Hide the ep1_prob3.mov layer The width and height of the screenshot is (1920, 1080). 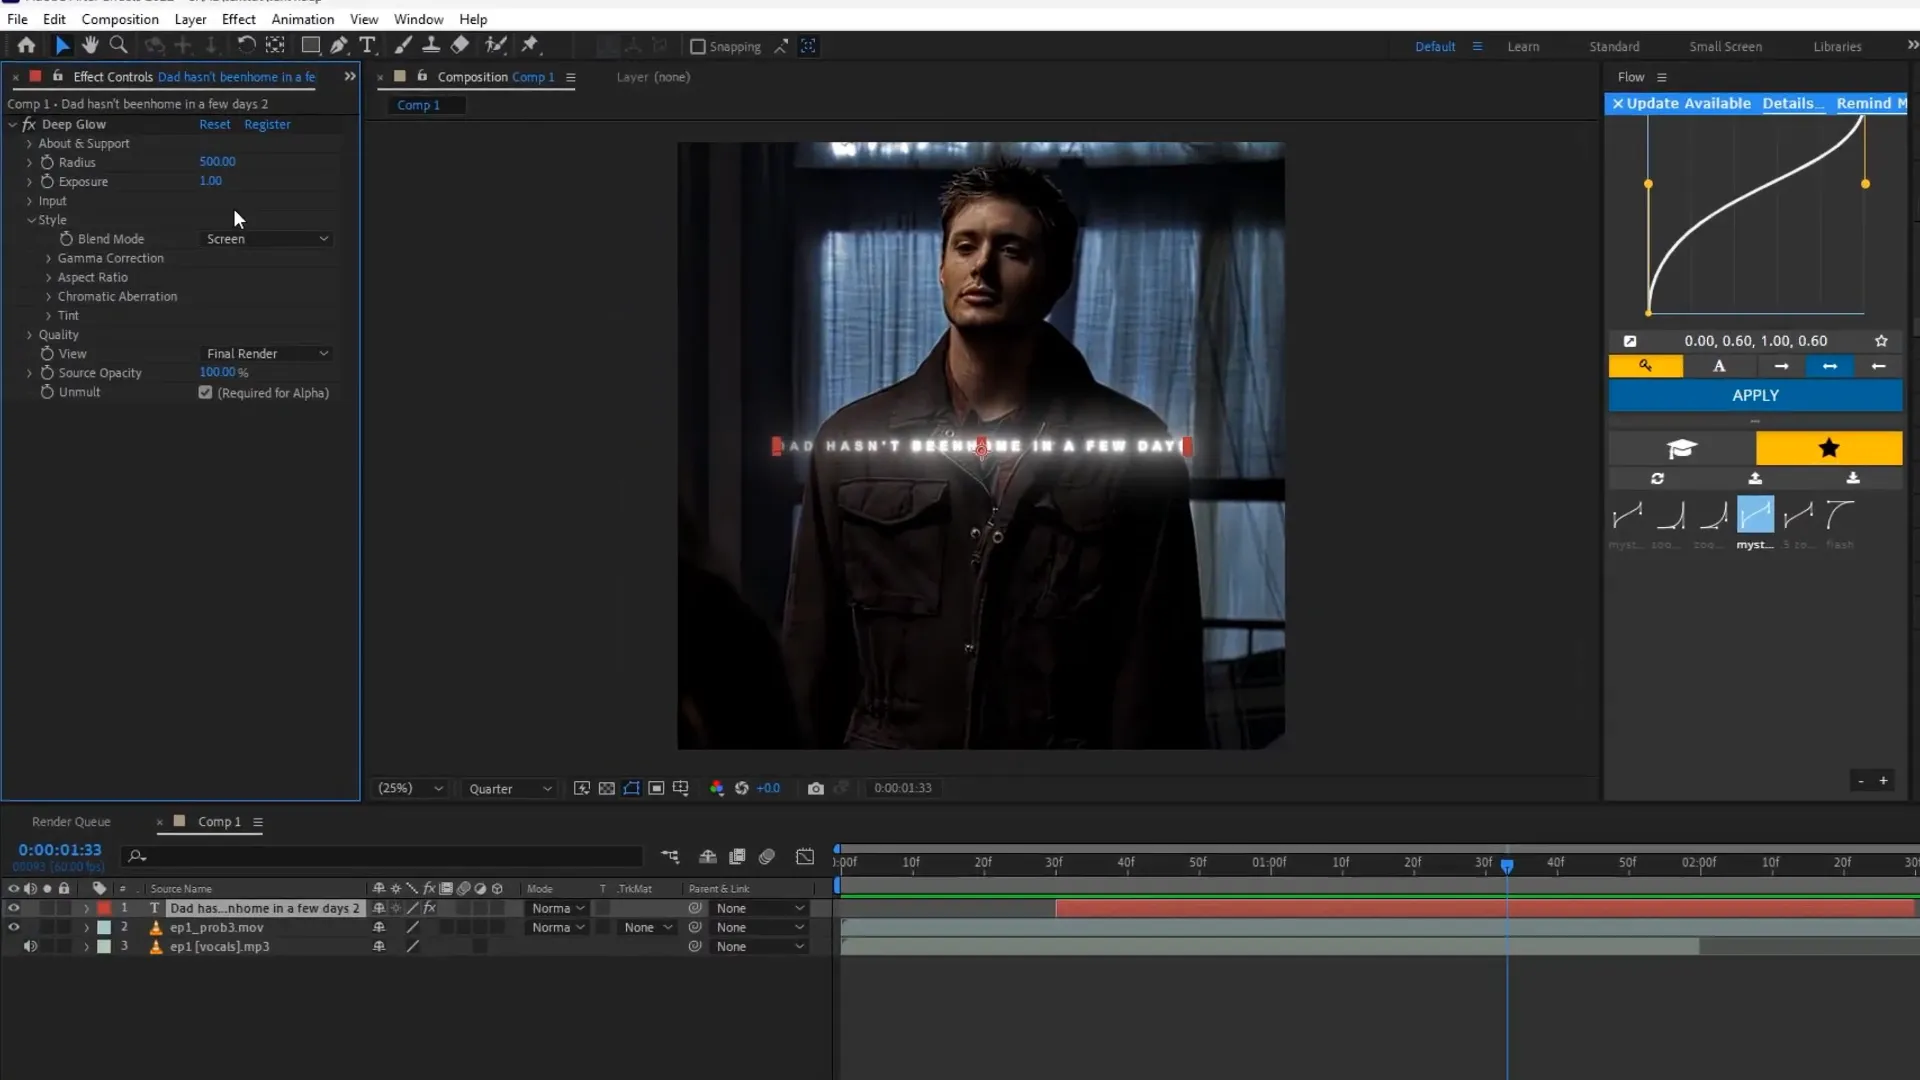click(13, 927)
